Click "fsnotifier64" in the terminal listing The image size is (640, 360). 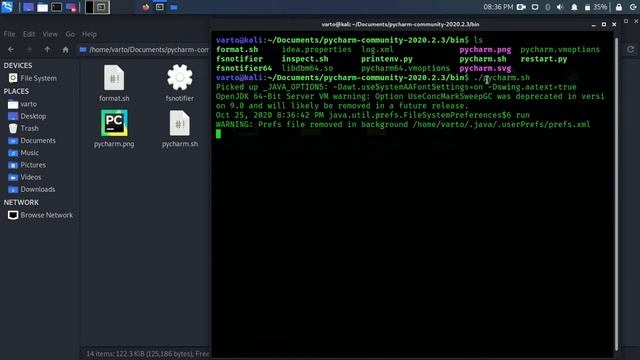tap(244, 69)
